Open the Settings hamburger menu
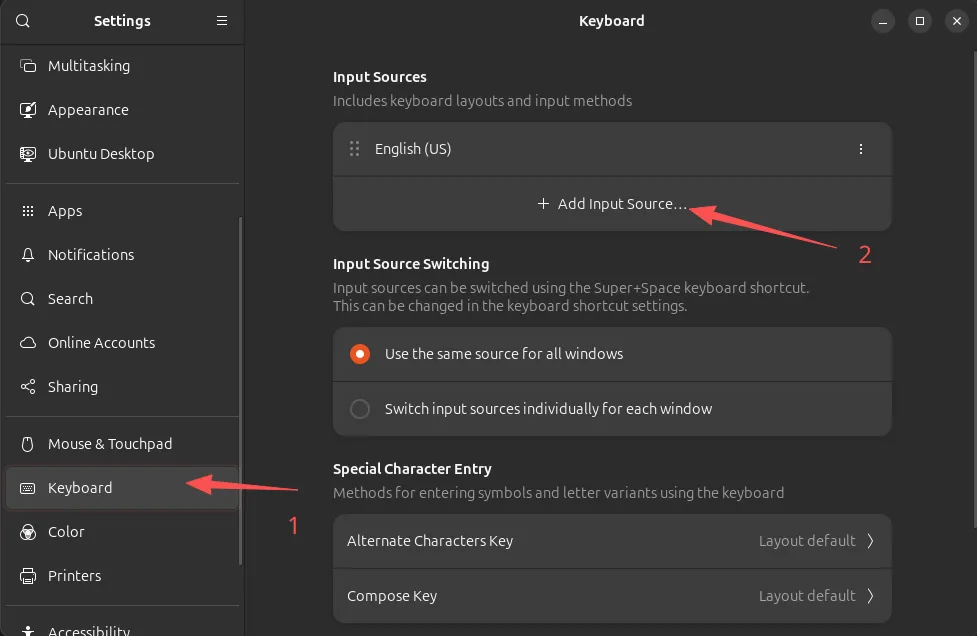 coord(222,21)
